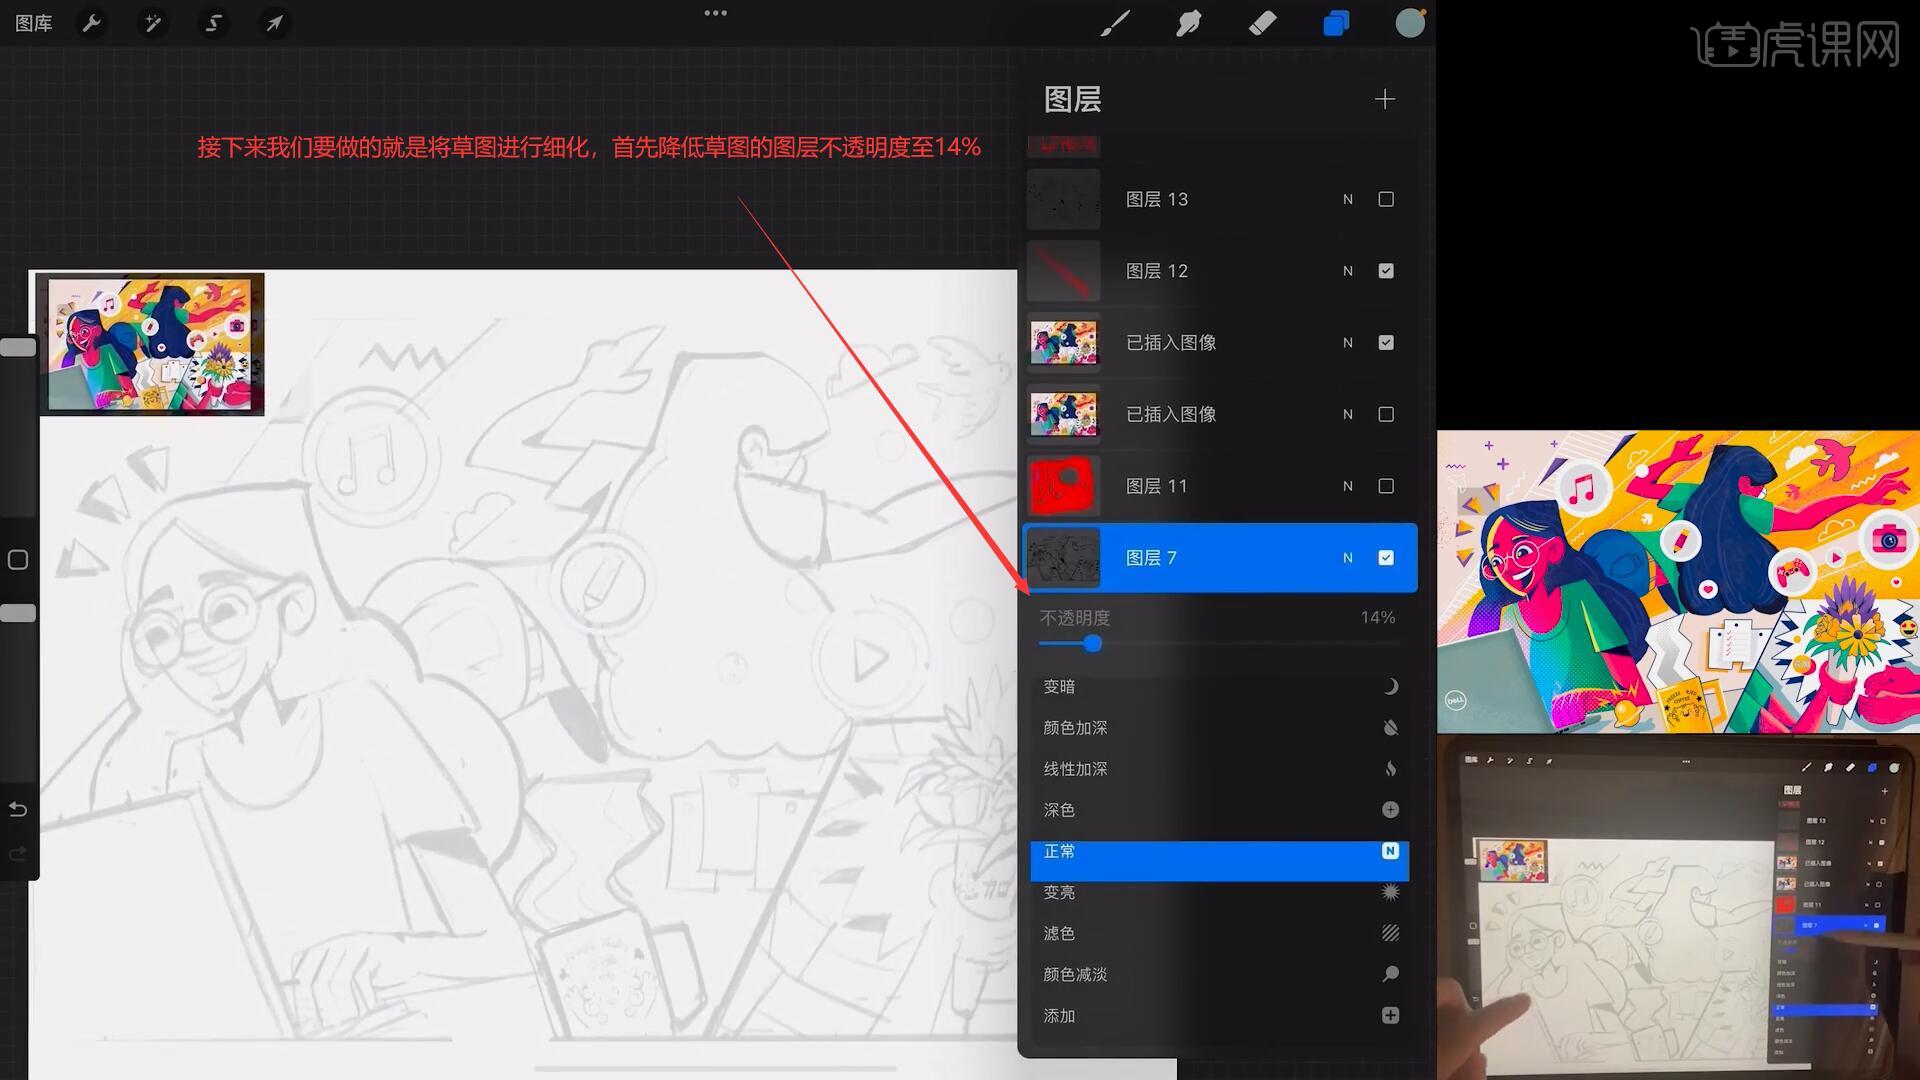Toggle the Layers panel icon

[x=1336, y=23]
